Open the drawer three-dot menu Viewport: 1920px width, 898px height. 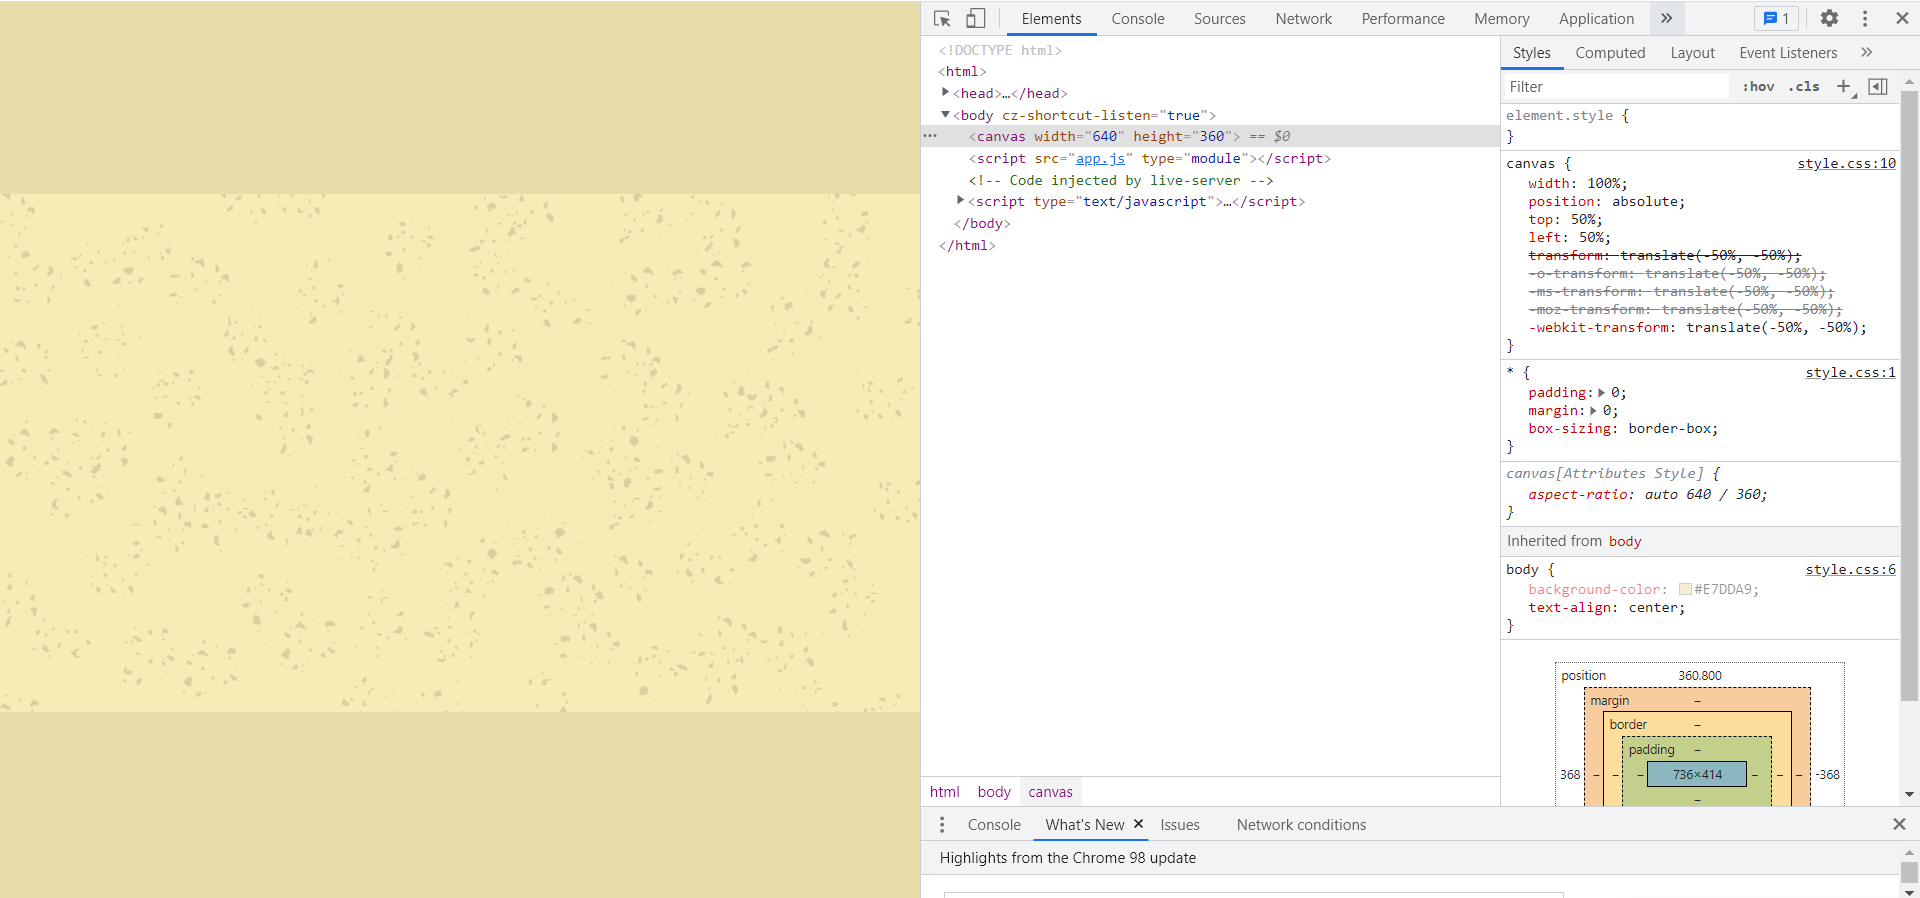click(x=942, y=825)
